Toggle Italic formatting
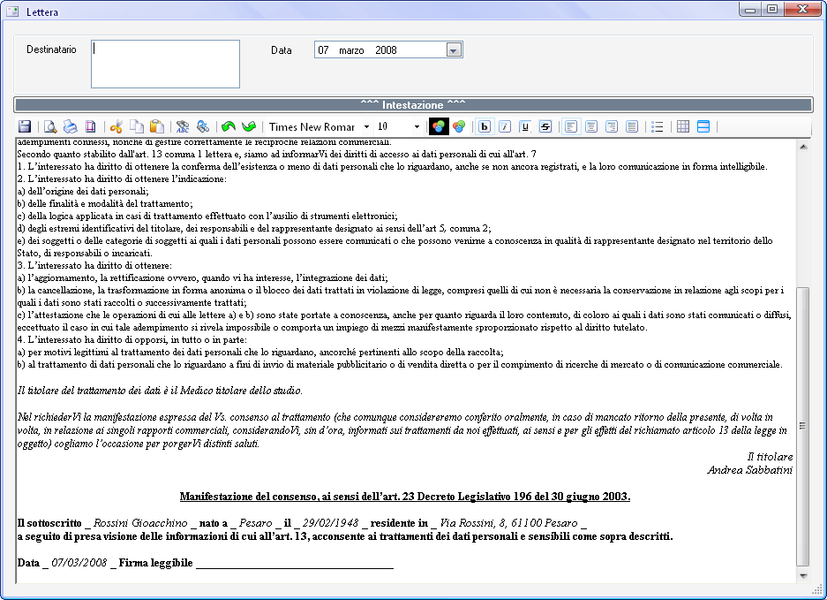The image size is (827, 600). [505, 127]
